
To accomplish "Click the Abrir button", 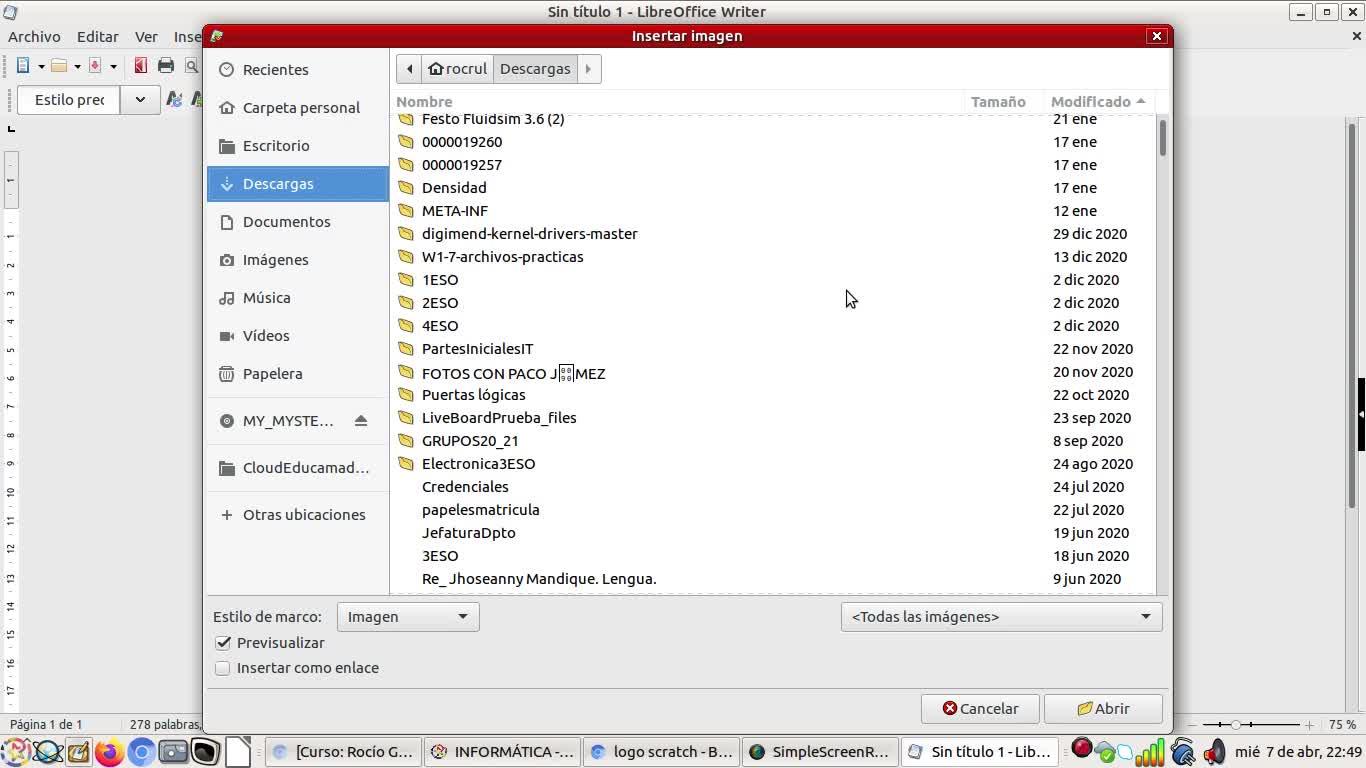I will tap(1103, 709).
